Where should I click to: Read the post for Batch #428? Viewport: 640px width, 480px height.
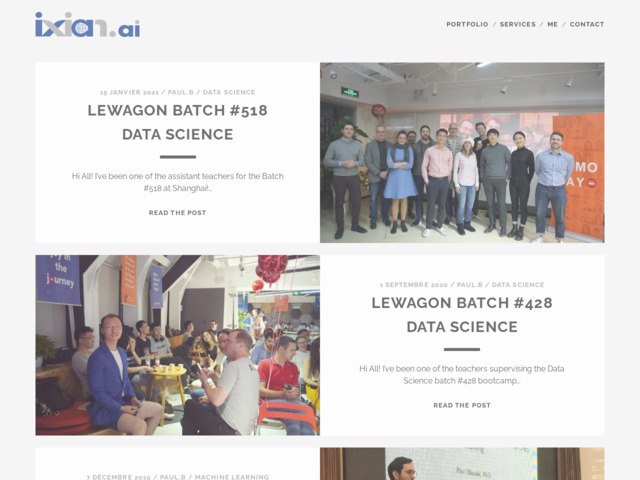pyautogui.click(x=462, y=405)
